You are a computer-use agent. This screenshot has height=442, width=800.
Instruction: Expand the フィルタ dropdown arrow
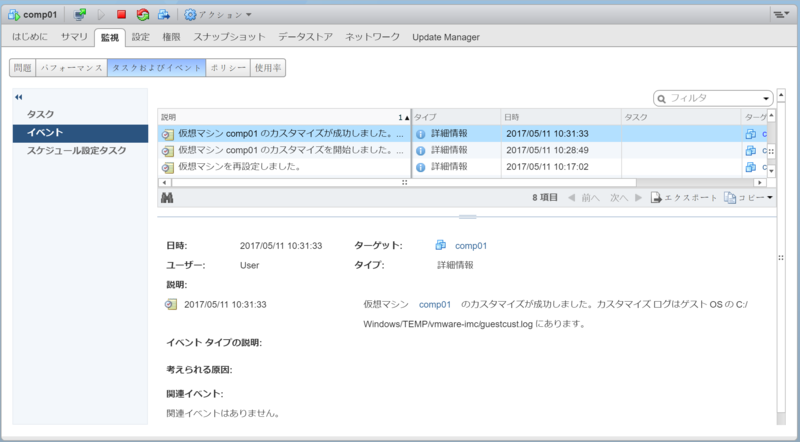[766, 99]
